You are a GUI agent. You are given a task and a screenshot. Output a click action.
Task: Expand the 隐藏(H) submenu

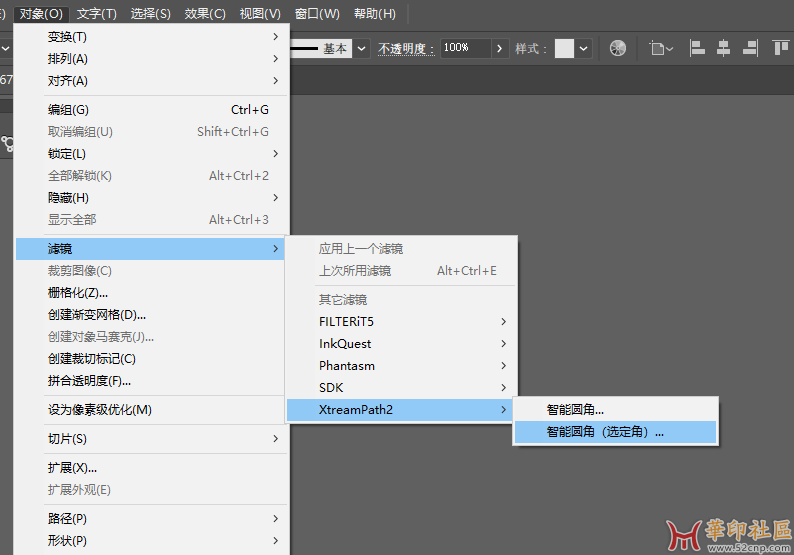point(150,197)
